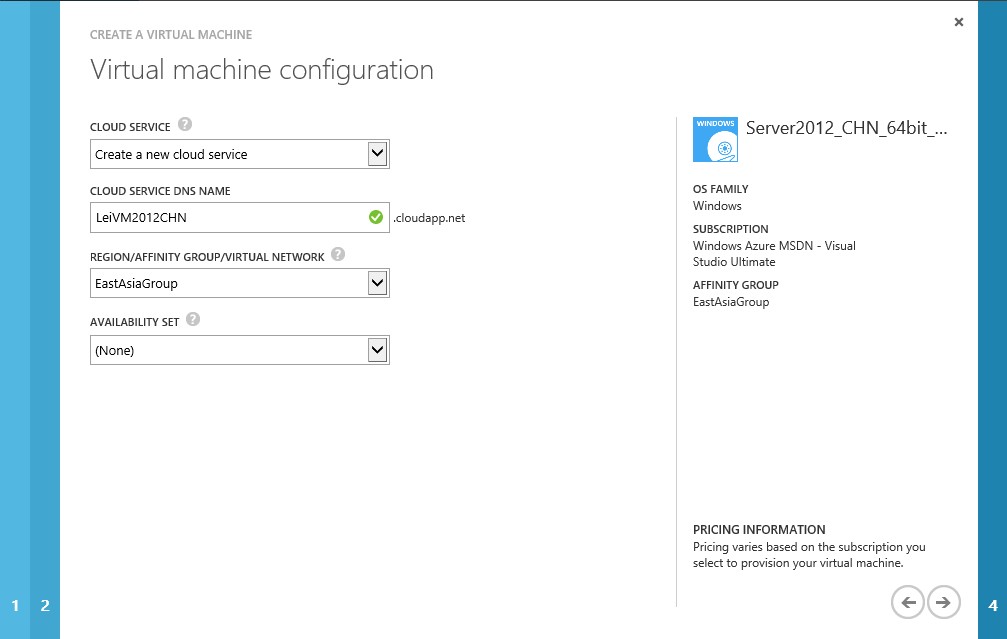1007x639 pixels.
Task: Click help icon beside Region/Affinity Group/Virtual Network
Action: pos(338,254)
